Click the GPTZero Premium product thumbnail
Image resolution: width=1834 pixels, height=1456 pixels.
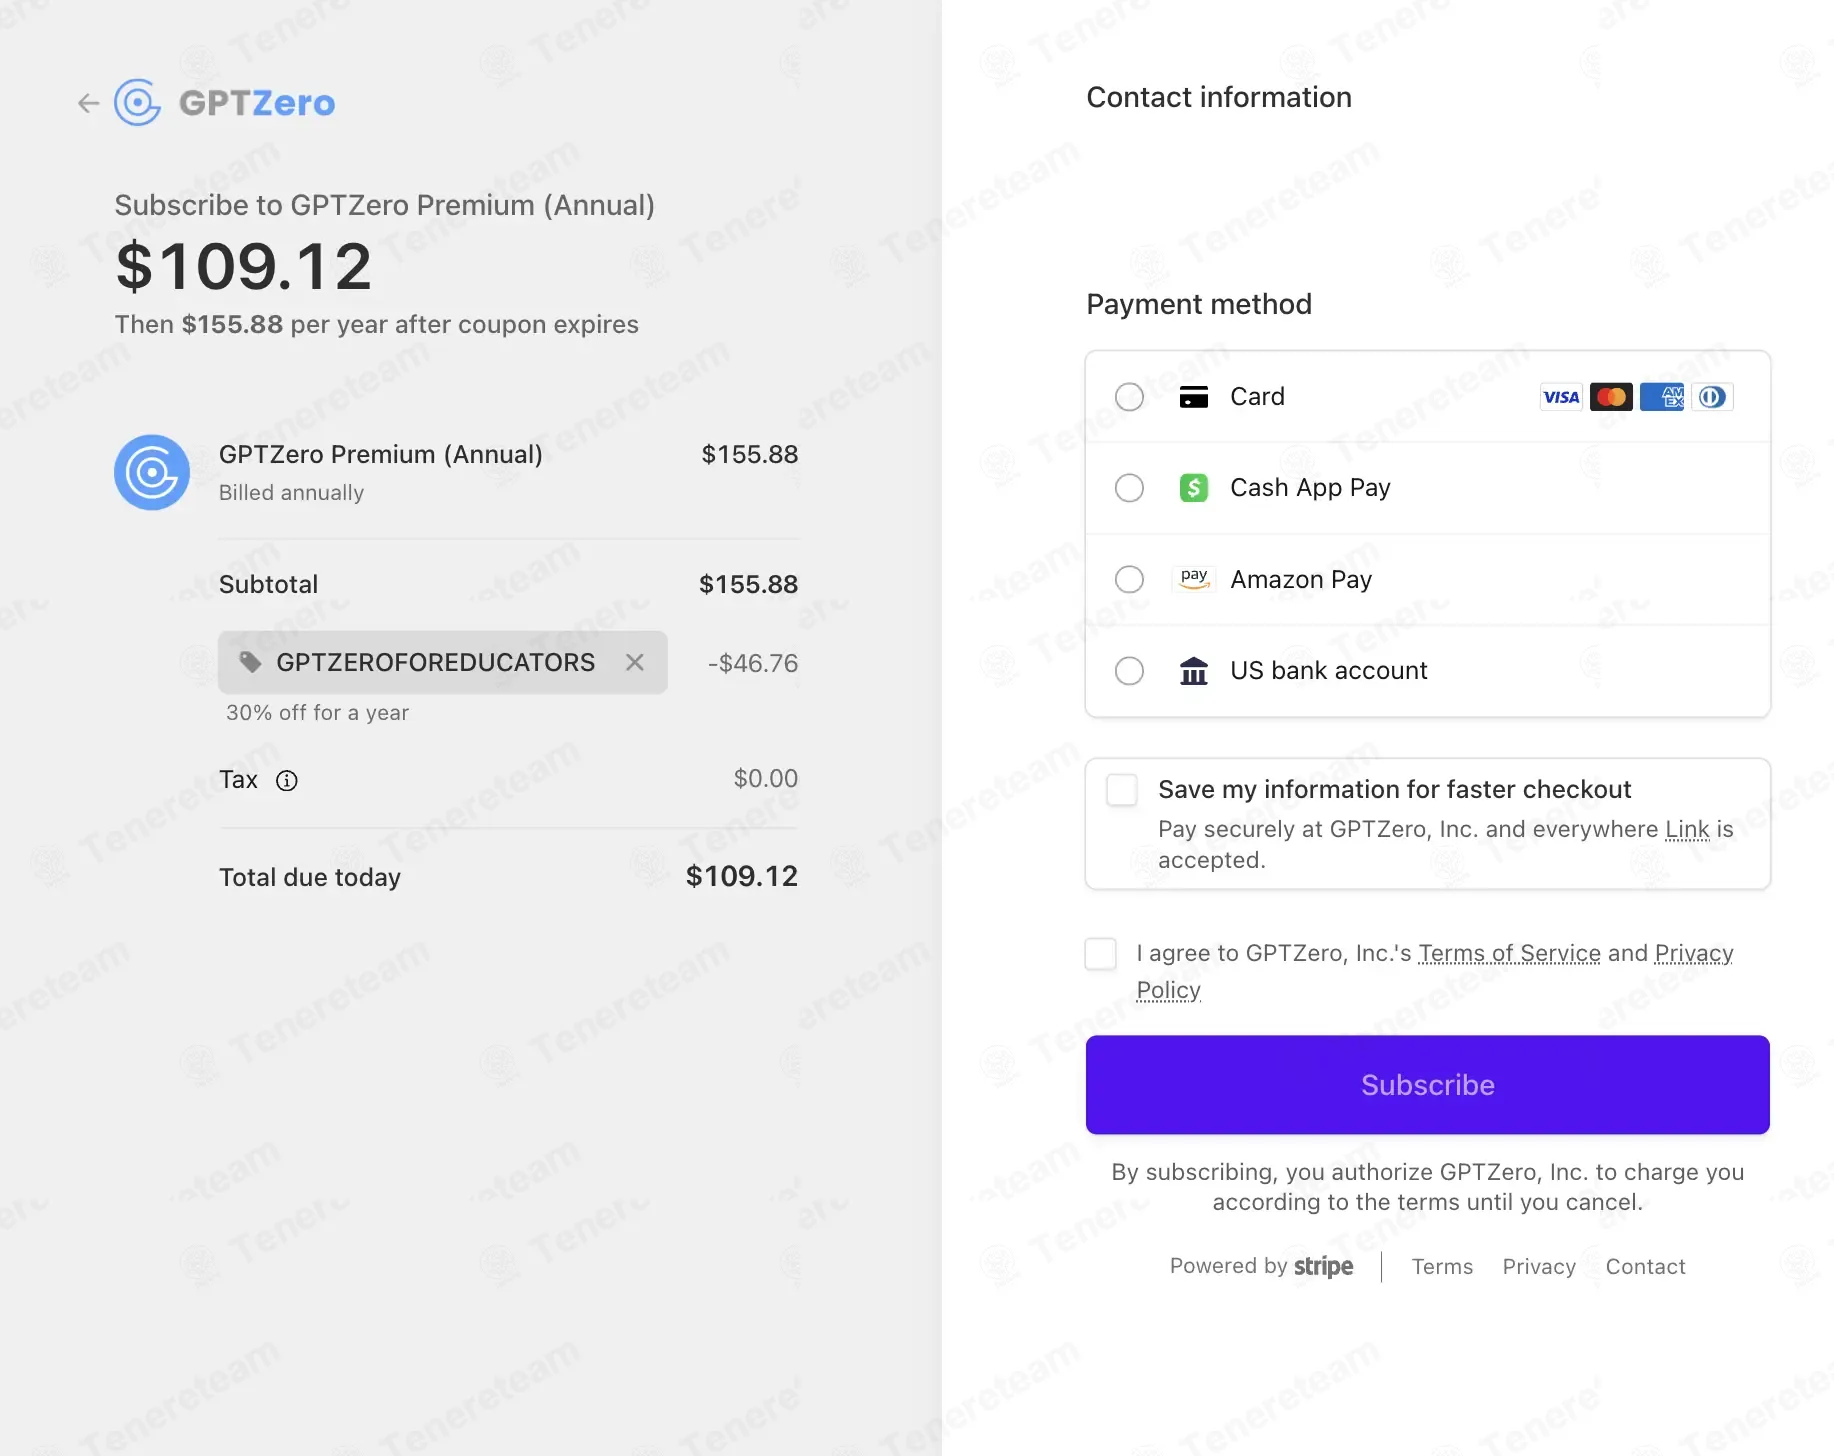(152, 472)
